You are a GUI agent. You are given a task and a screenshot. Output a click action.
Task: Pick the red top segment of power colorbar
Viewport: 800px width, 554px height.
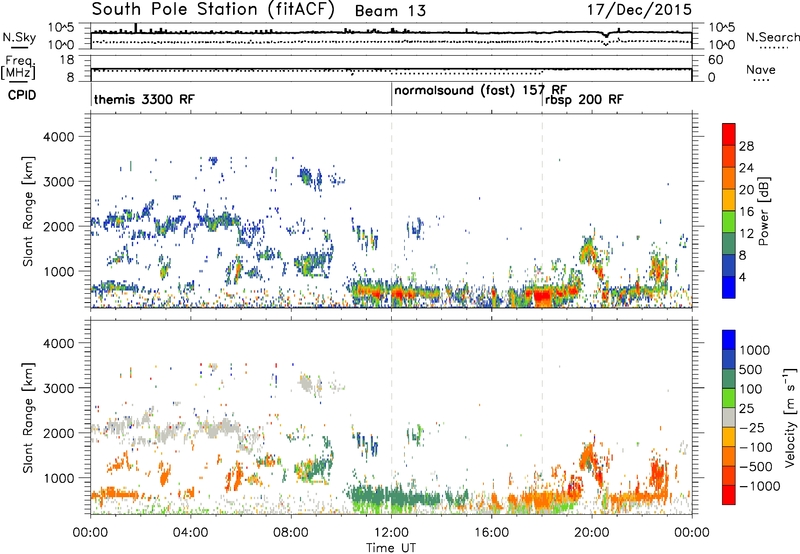click(x=729, y=134)
